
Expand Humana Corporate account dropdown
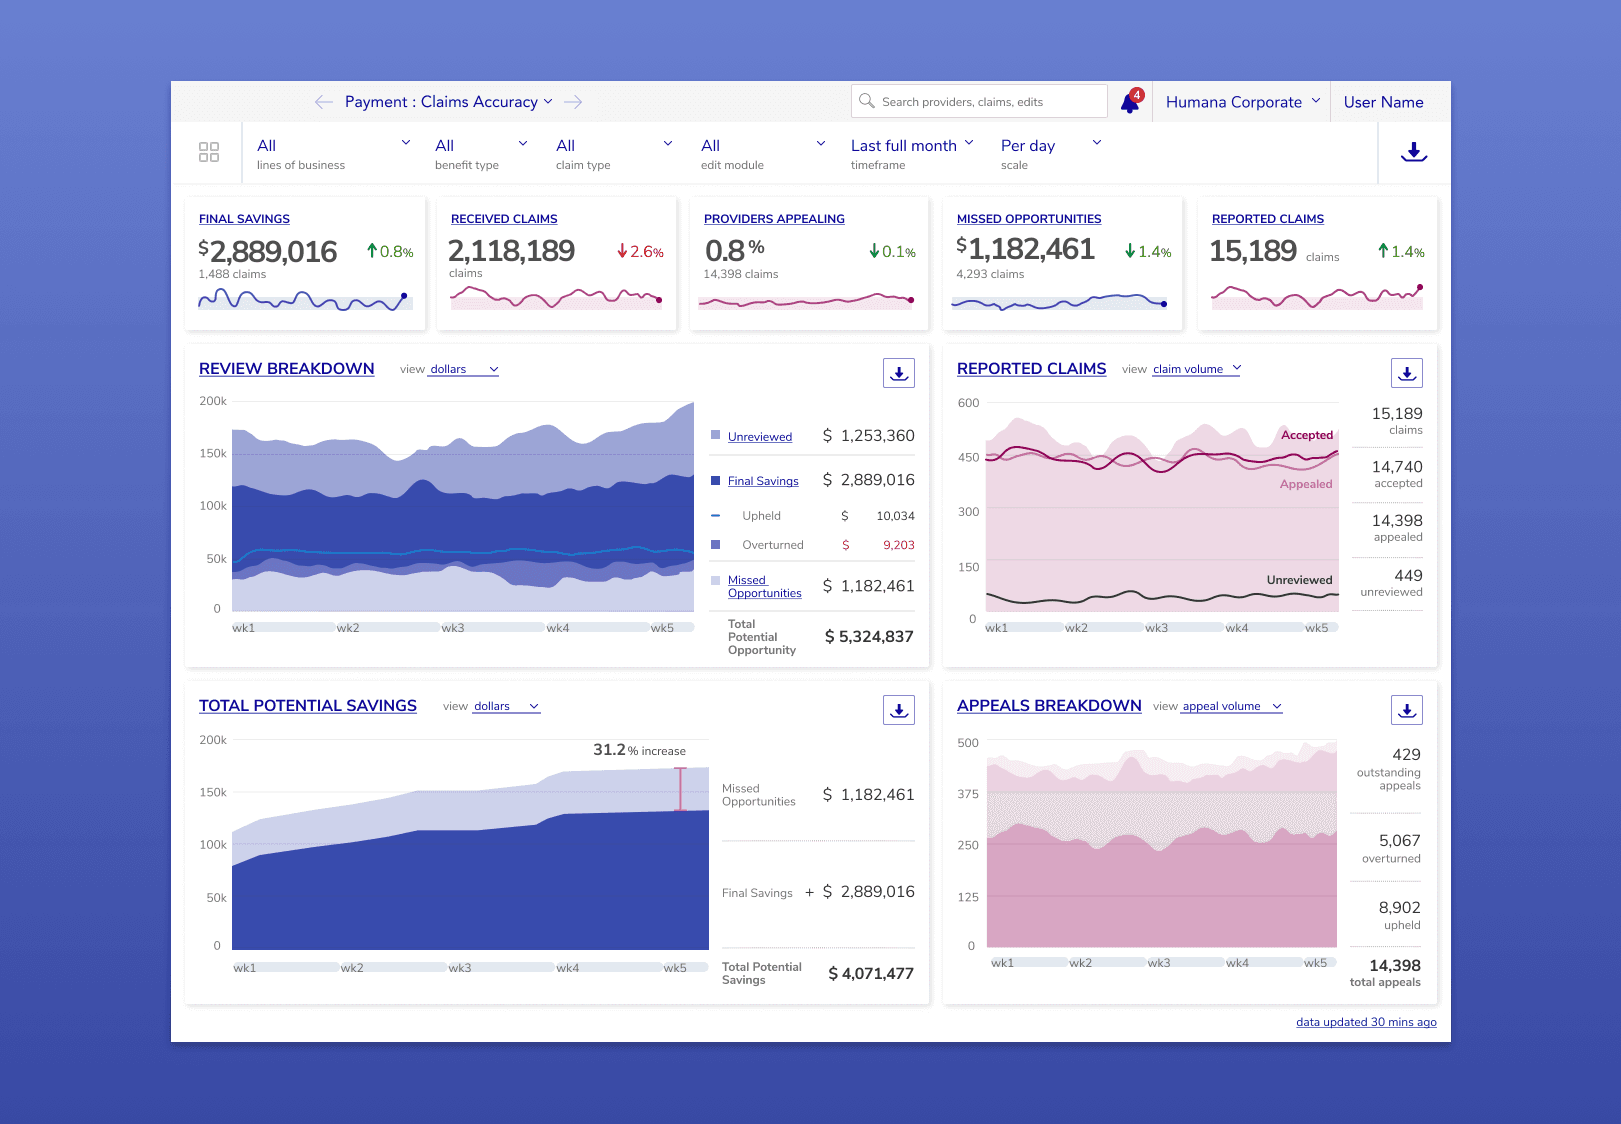[x=1243, y=102]
